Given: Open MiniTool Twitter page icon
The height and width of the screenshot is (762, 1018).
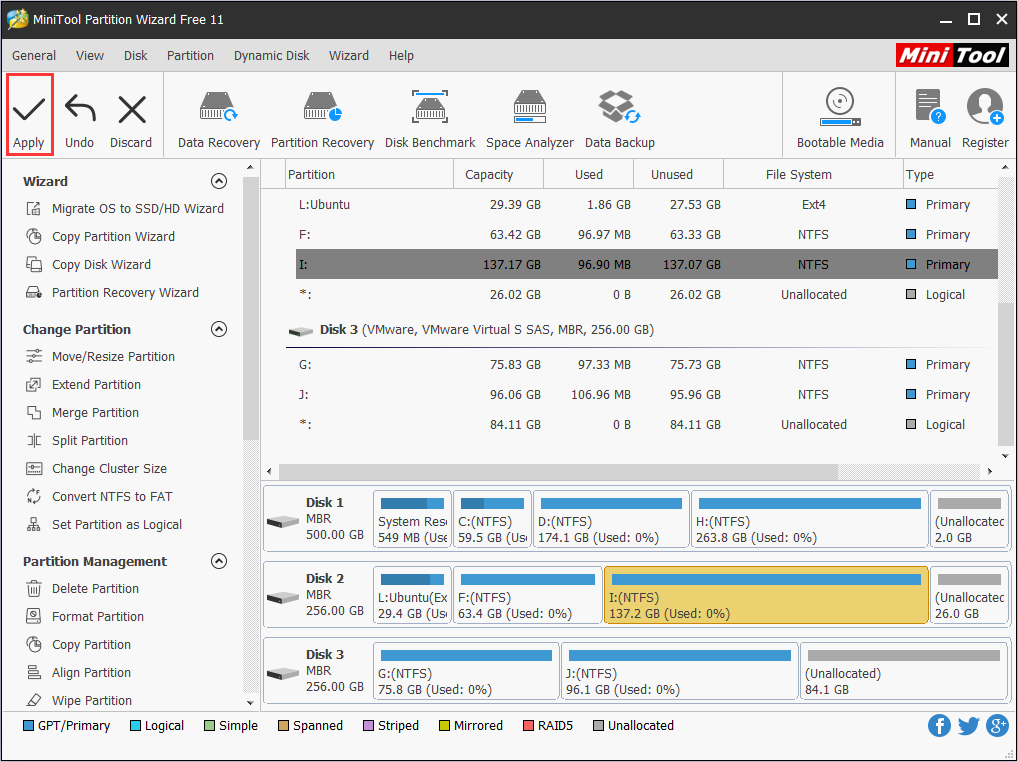Looking at the screenshot, I should click(968, 725).
